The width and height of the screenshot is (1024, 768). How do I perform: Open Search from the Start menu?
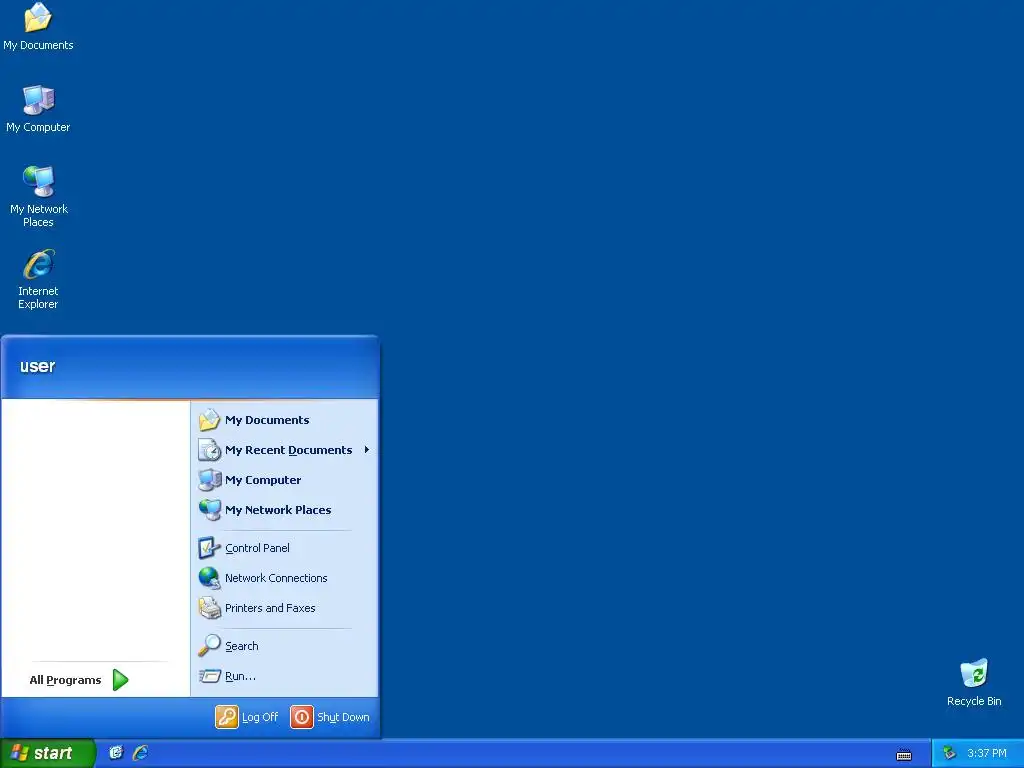284,646
